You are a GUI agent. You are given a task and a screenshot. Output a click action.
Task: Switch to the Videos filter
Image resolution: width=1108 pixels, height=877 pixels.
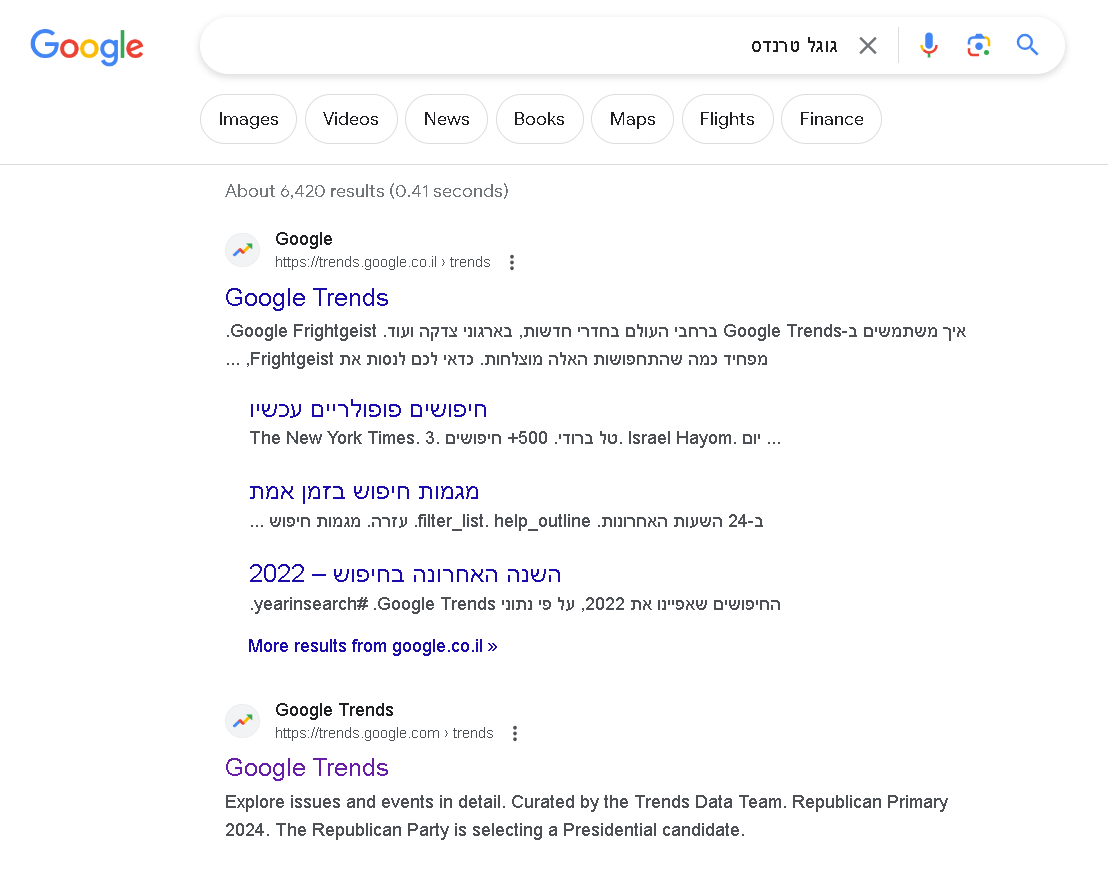(x=351, y=119)
